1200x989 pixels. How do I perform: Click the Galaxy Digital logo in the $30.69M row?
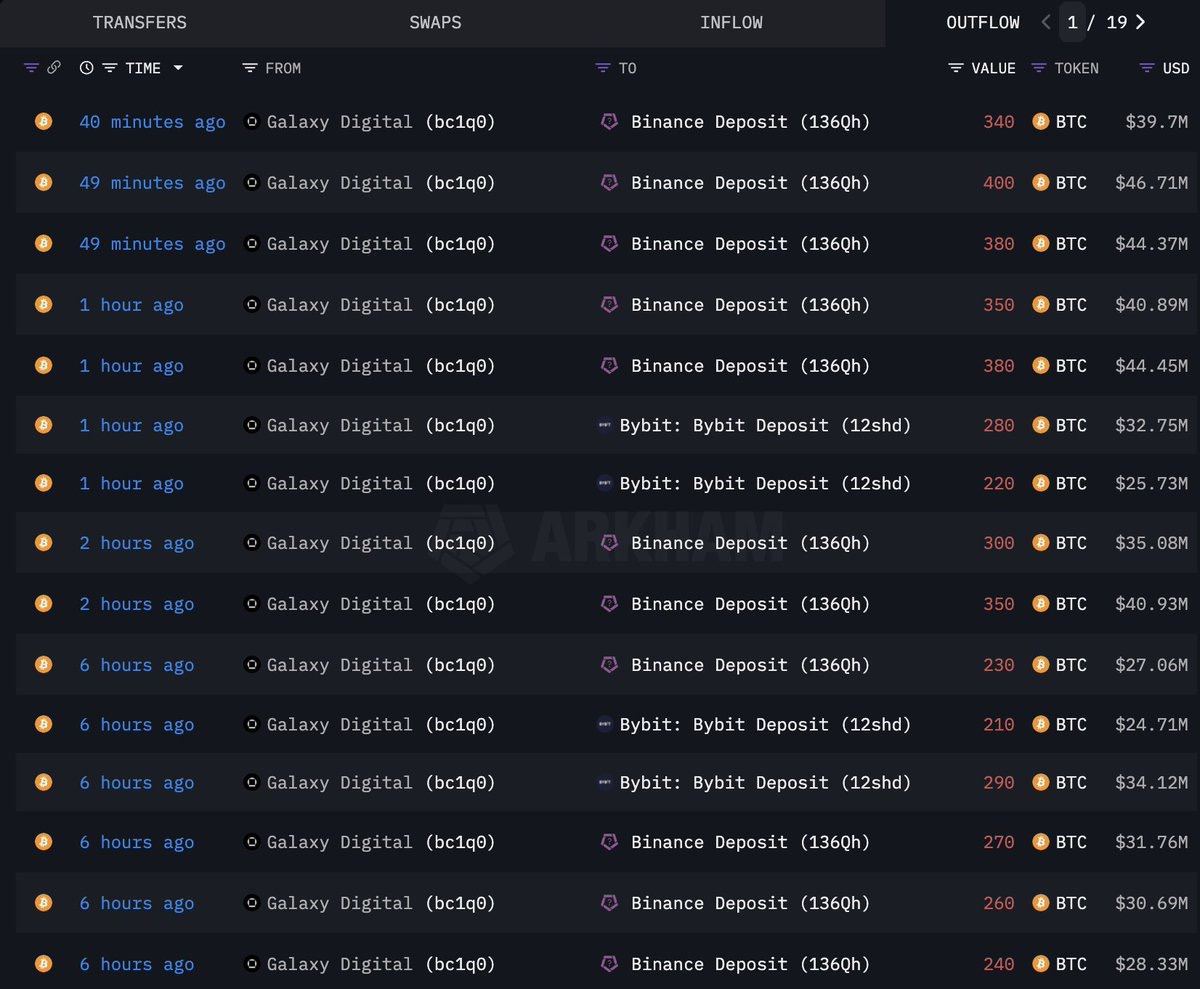[252, 903]
